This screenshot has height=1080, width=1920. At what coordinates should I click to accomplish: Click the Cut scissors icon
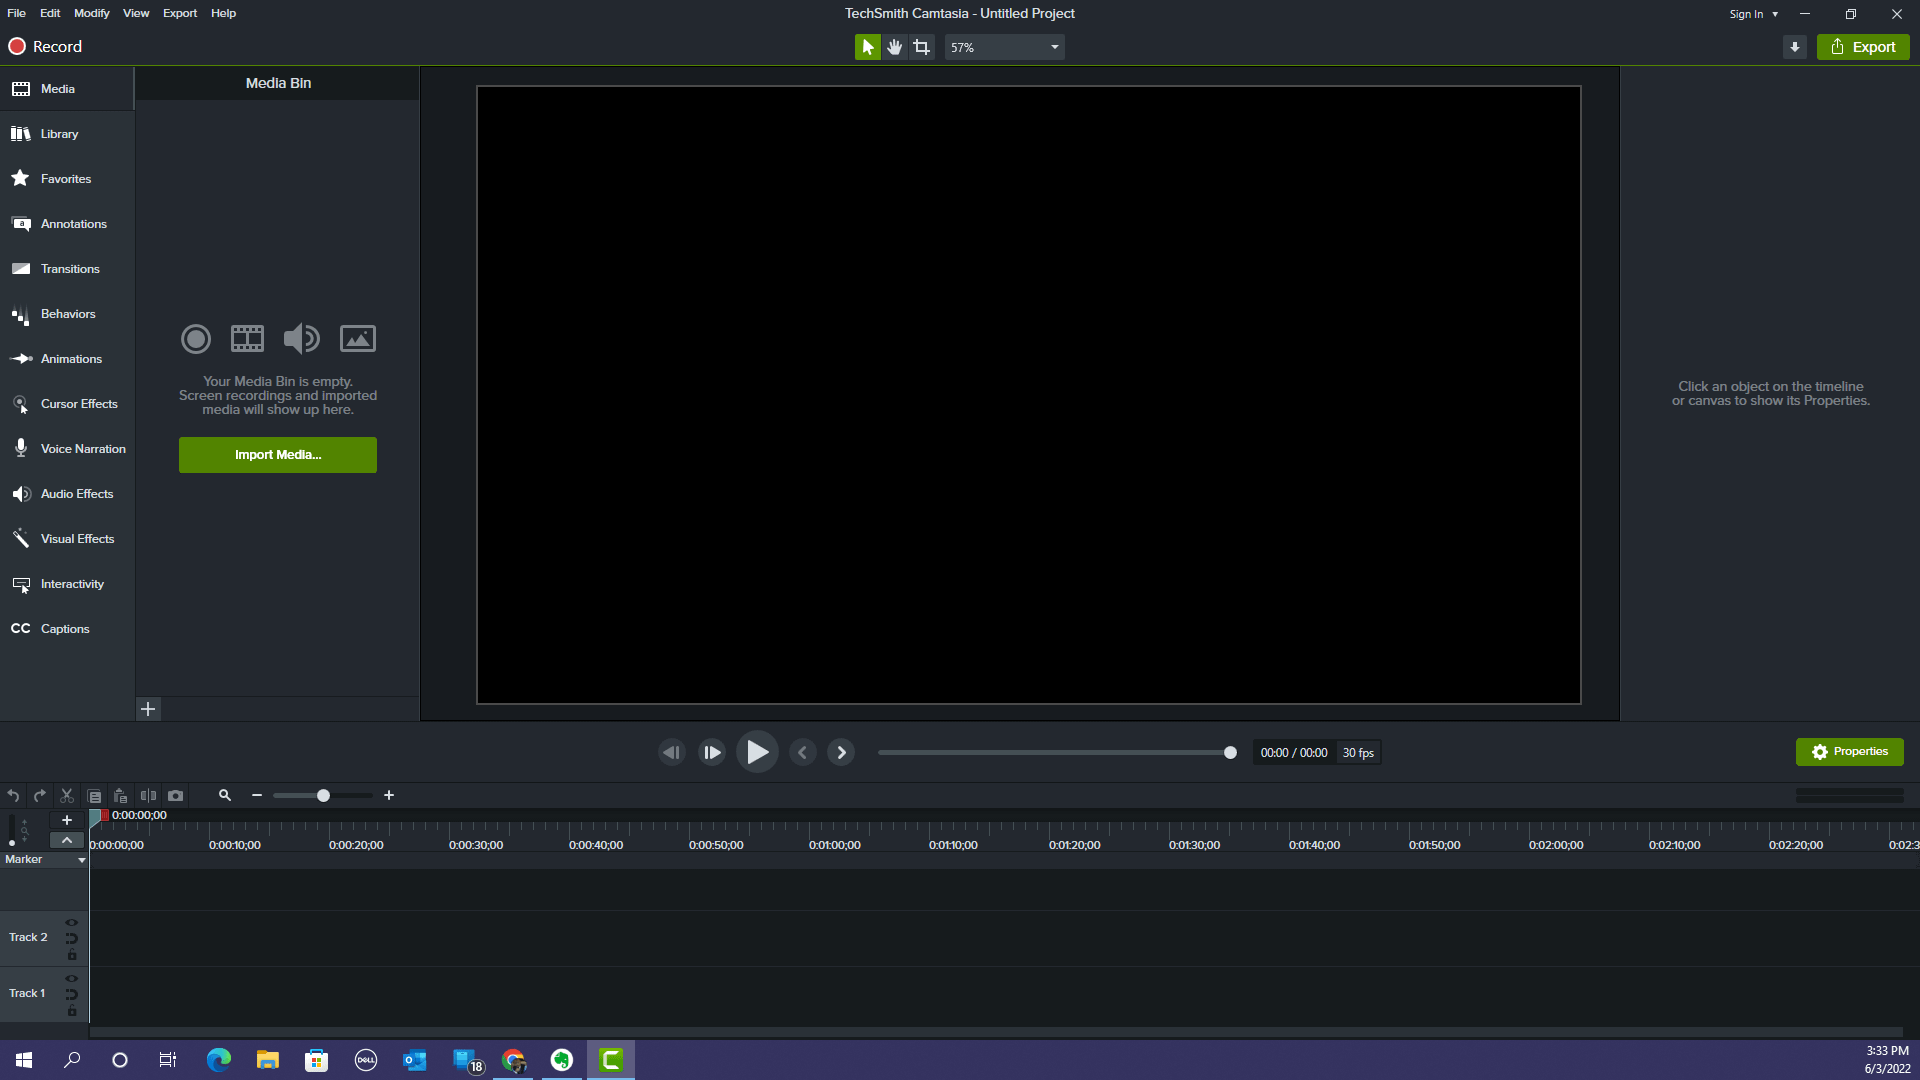tap(67, 796)
